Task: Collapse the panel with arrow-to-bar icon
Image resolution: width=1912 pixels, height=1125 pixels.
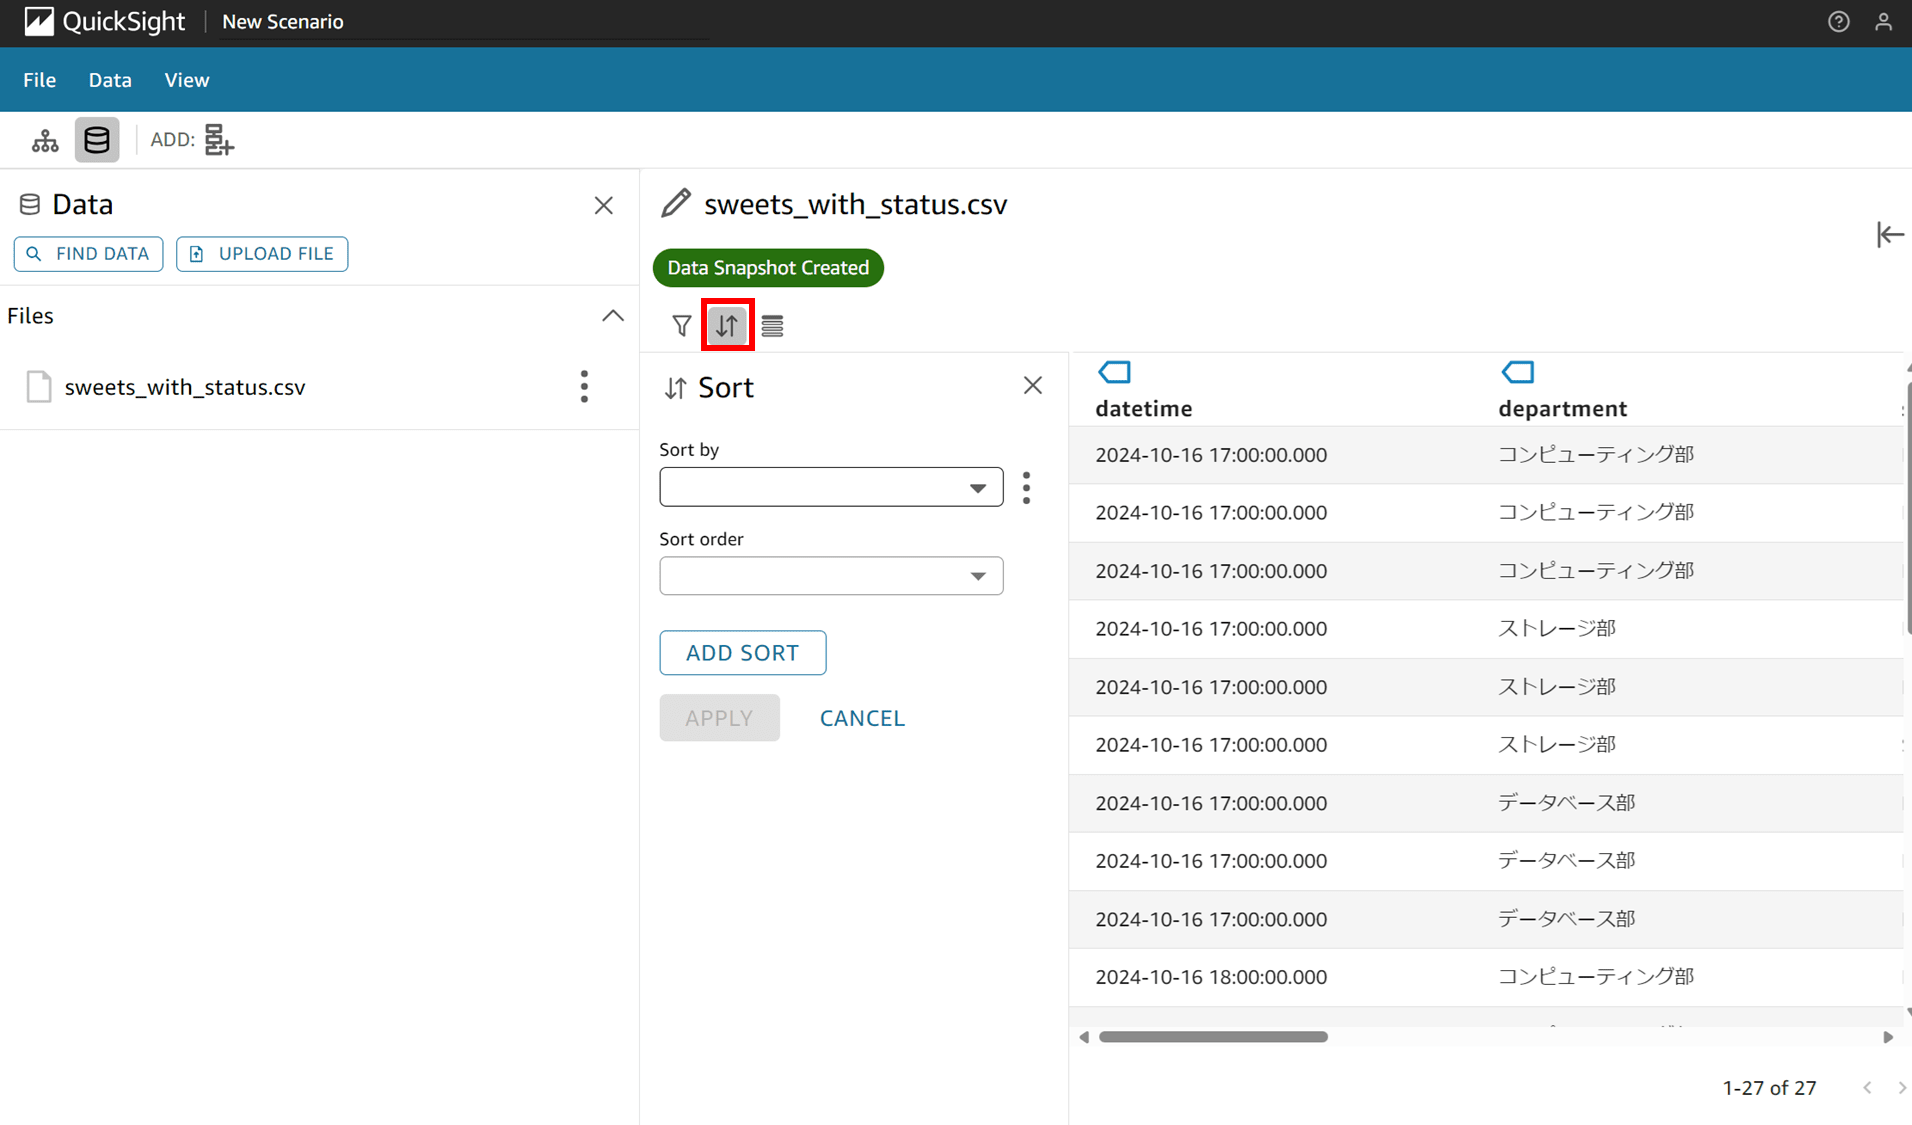Action: 1889,235
